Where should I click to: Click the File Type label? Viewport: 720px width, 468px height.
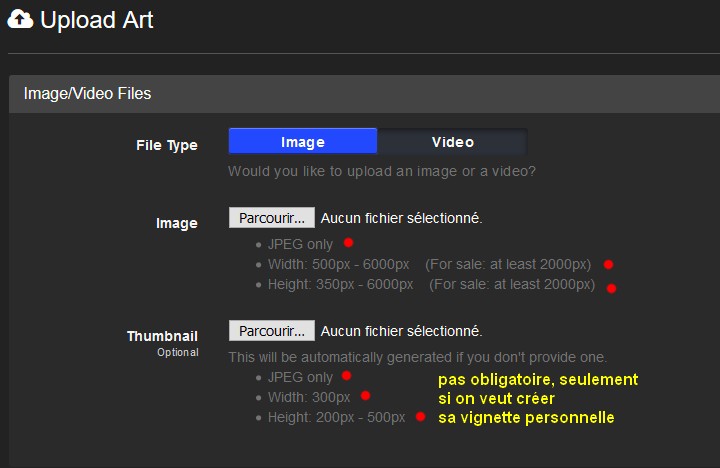point(167,146)
